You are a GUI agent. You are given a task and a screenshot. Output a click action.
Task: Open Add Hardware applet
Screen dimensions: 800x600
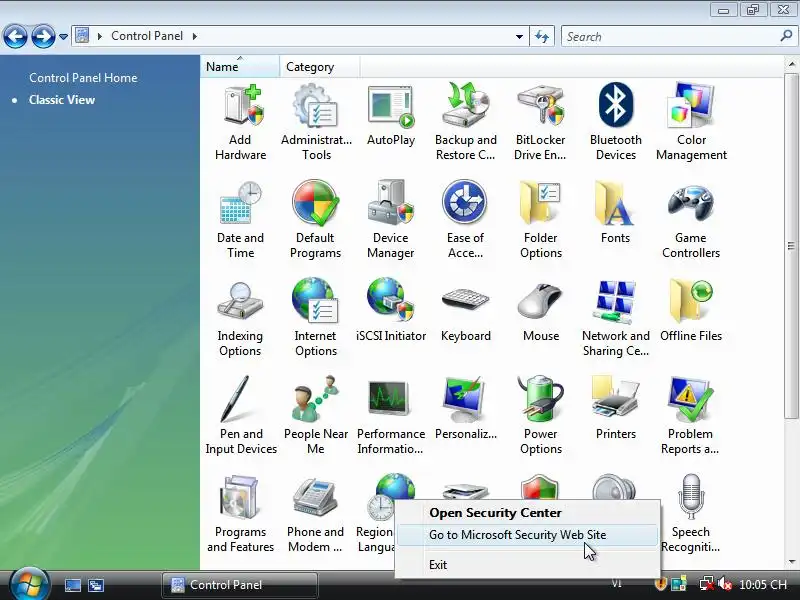(x=240, y=122)
